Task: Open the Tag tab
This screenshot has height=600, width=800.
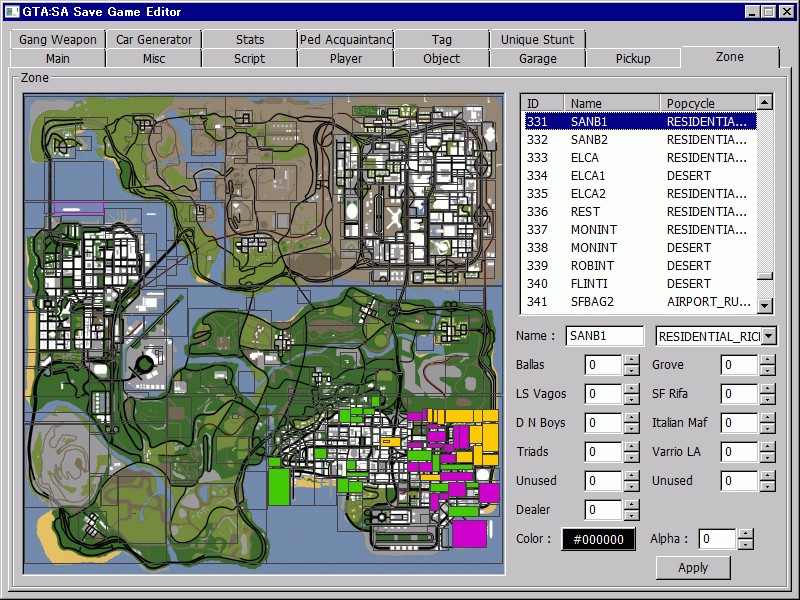Action: (442, 39)
